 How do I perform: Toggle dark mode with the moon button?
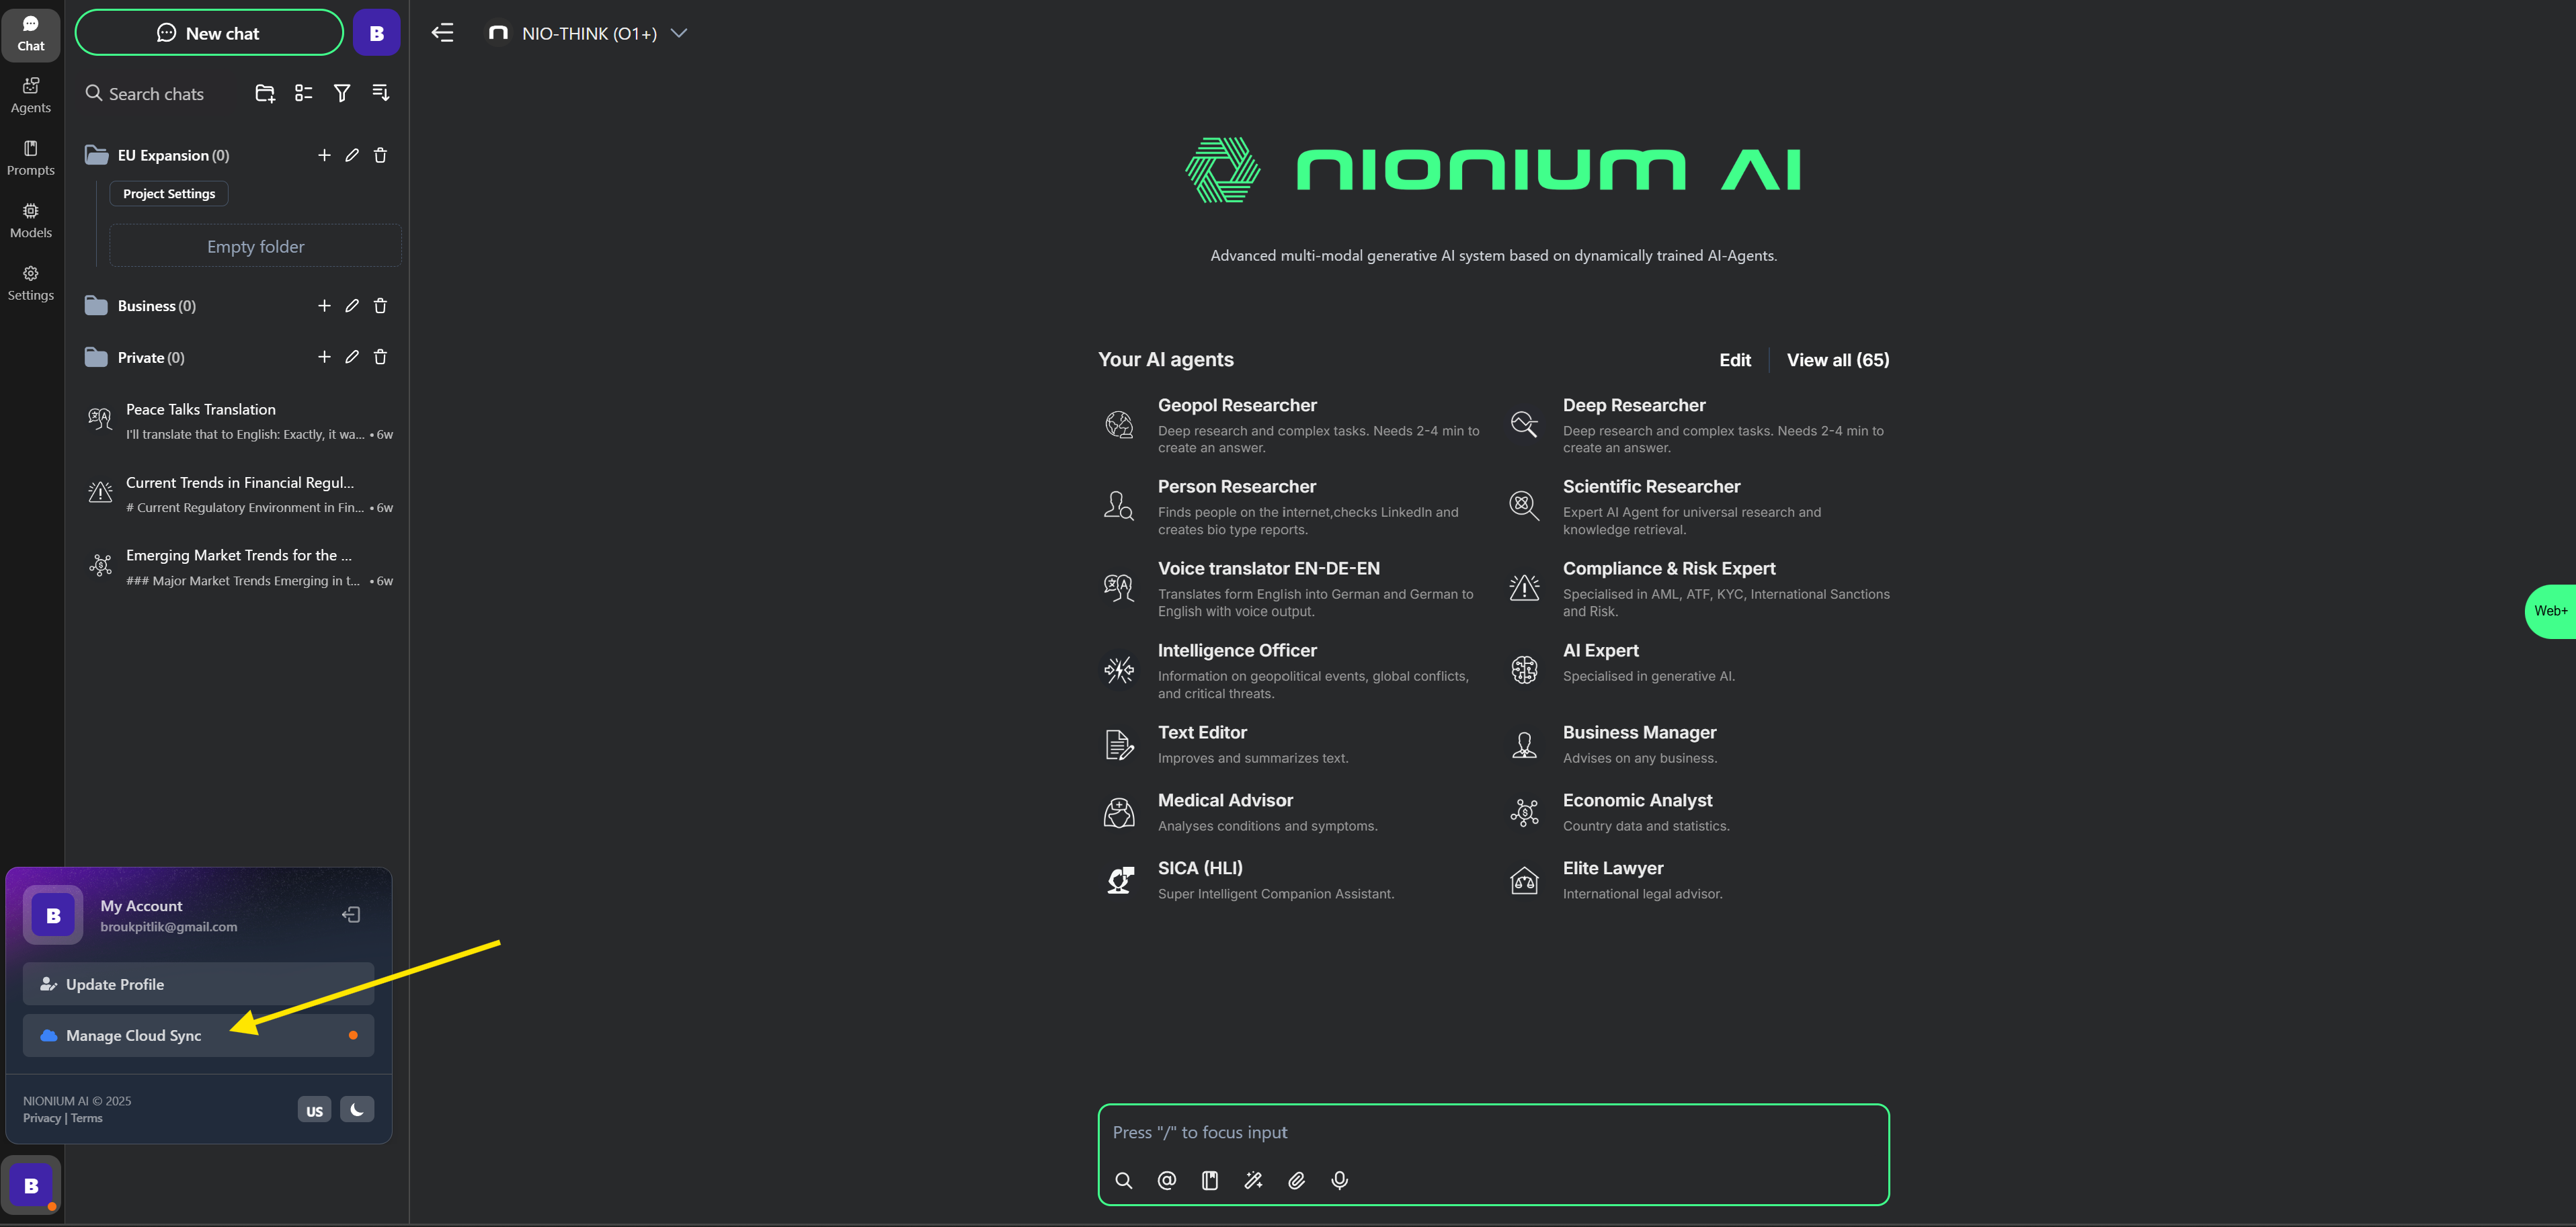tap(357, 1109)
